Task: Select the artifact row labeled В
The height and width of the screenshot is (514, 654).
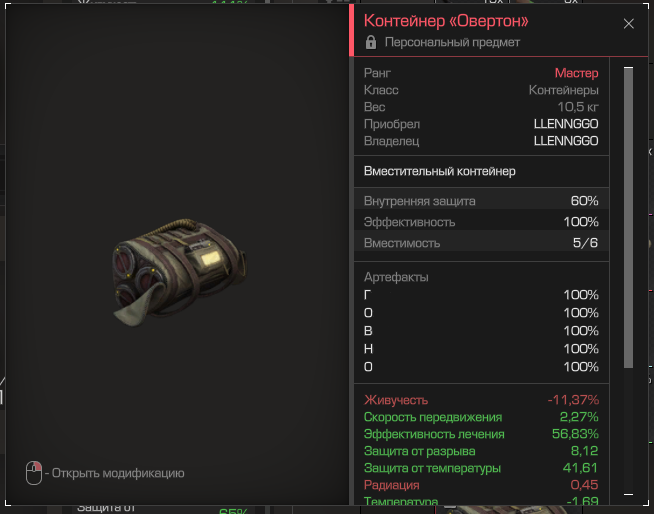Action: (481, 331)
